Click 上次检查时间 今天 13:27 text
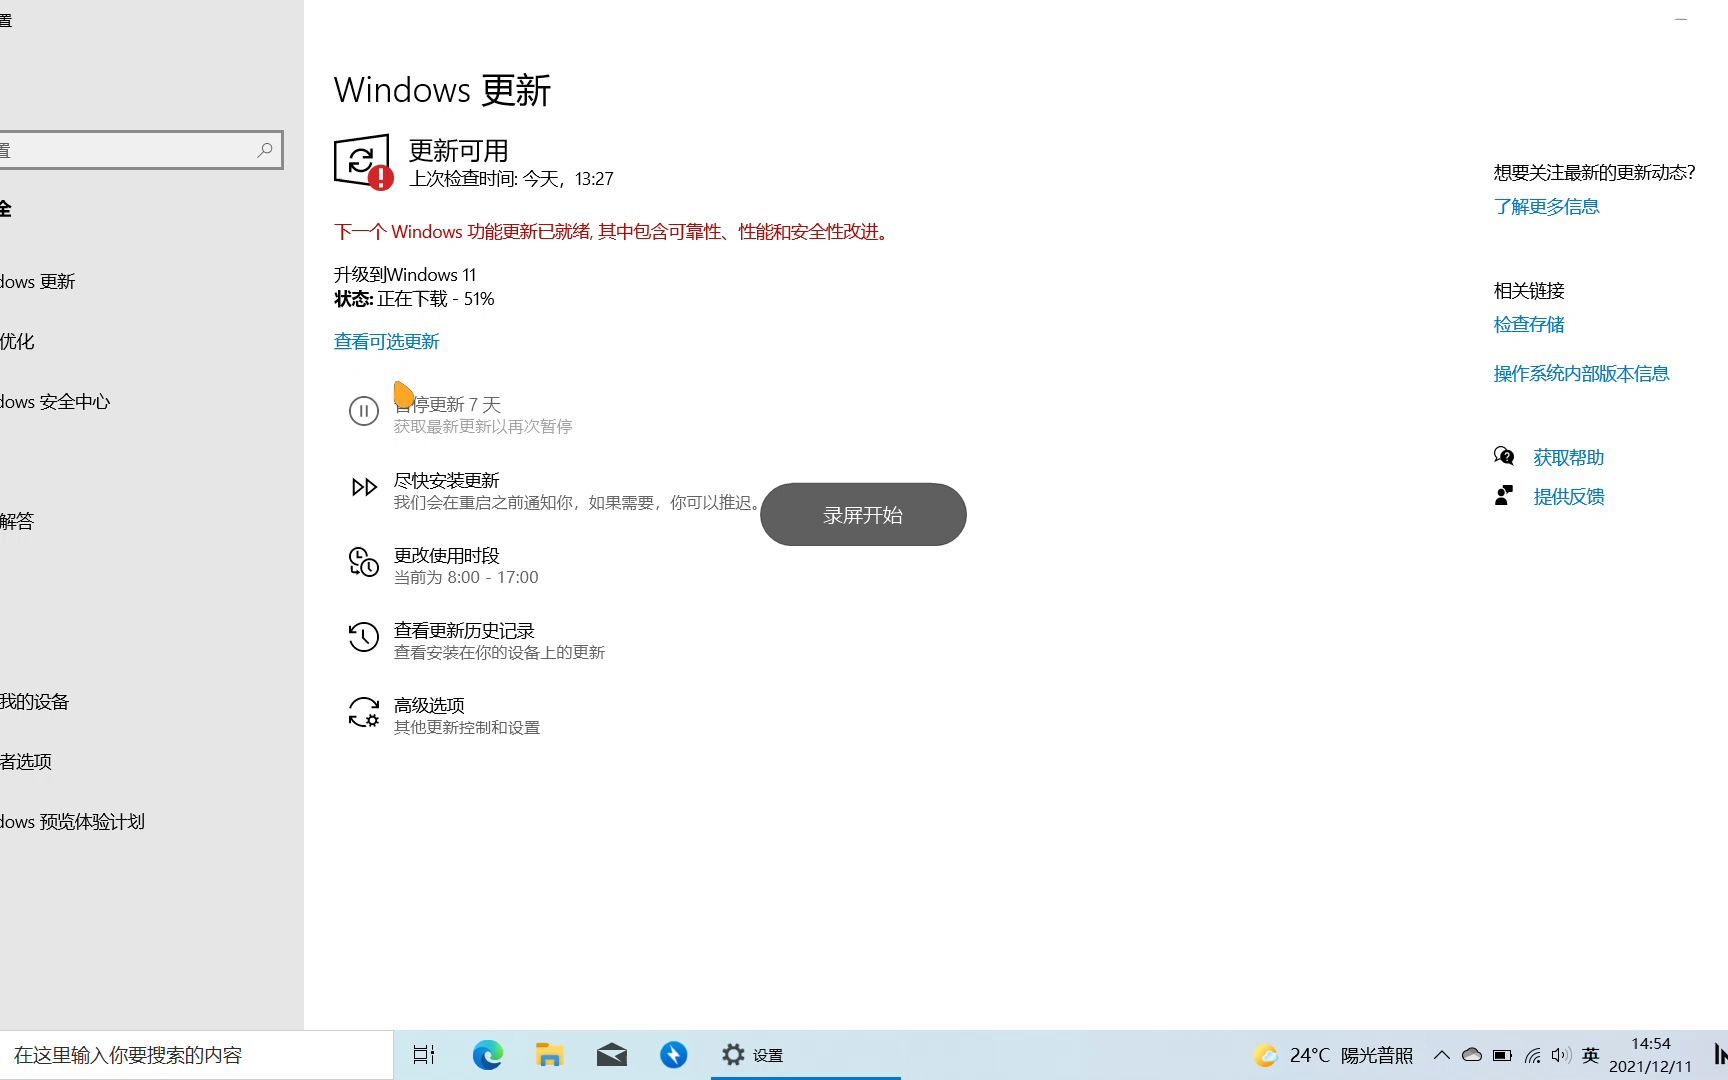Screen dimensions: 1728x1080 pos(511,179)
